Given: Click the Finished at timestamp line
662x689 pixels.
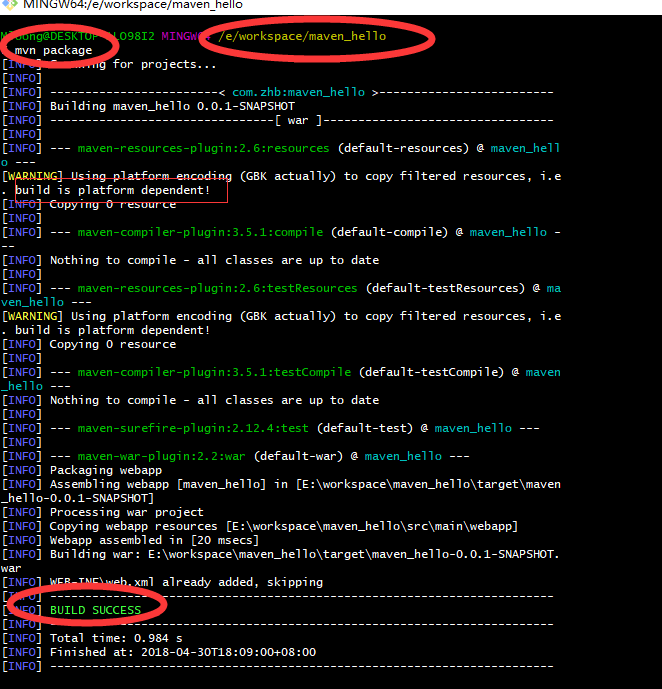Looking at the screenshot, I should 182,652.
